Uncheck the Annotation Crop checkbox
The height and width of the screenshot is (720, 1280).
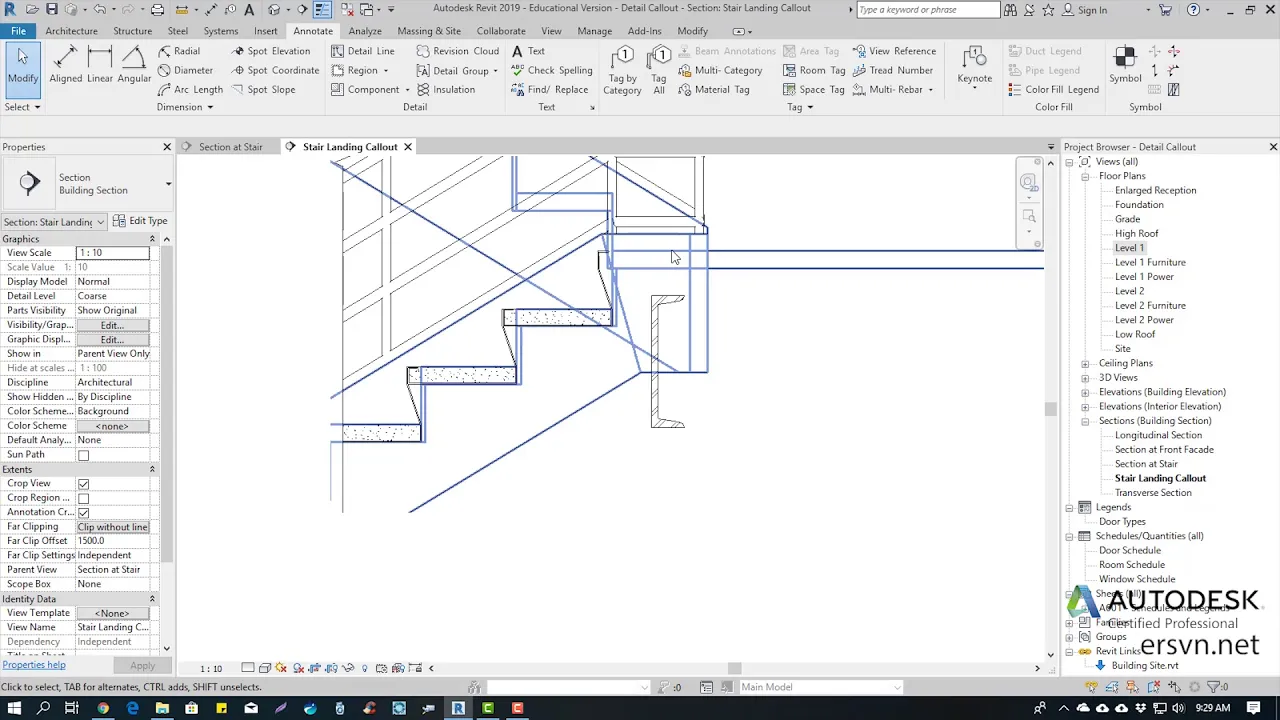83,513
